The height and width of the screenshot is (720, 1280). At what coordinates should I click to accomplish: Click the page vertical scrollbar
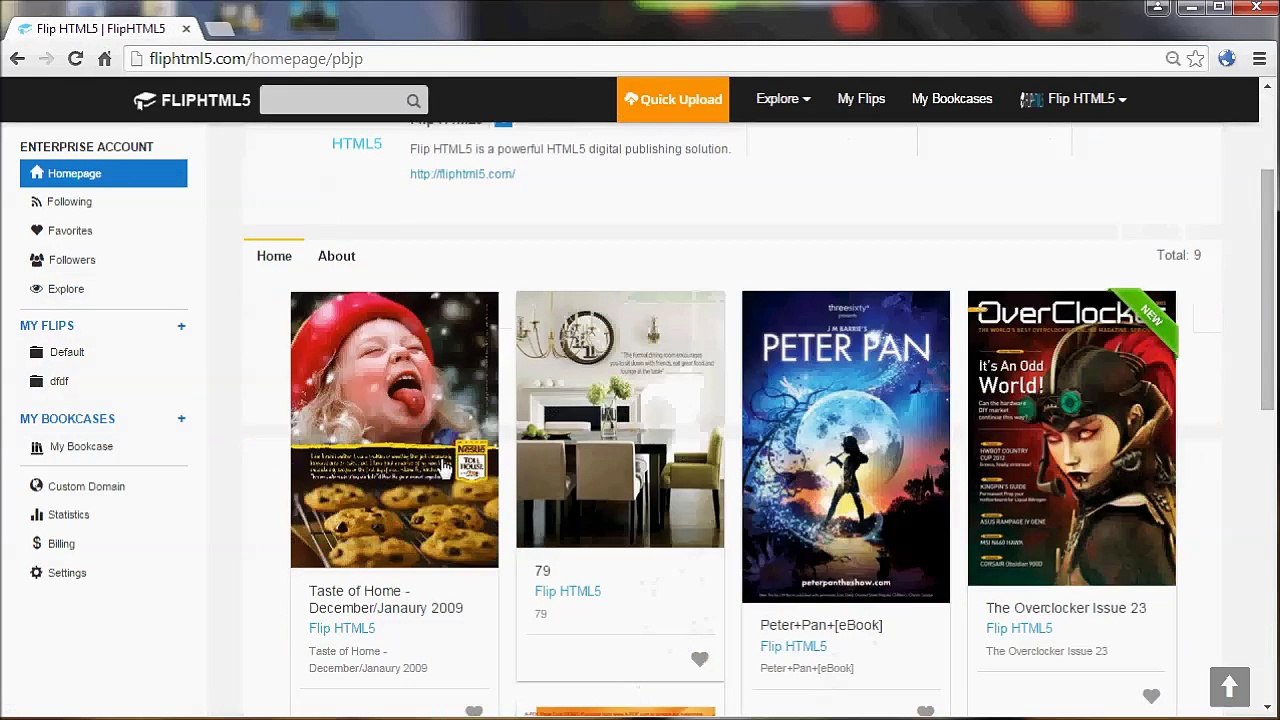tap(1268, 290)
